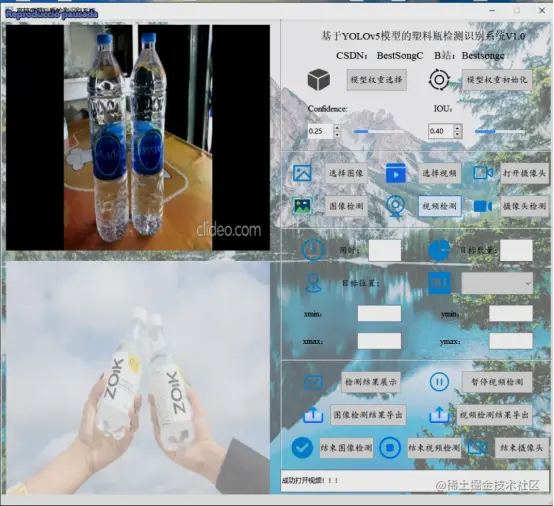Click the CSDN: BestSongC text

point(379,55)
